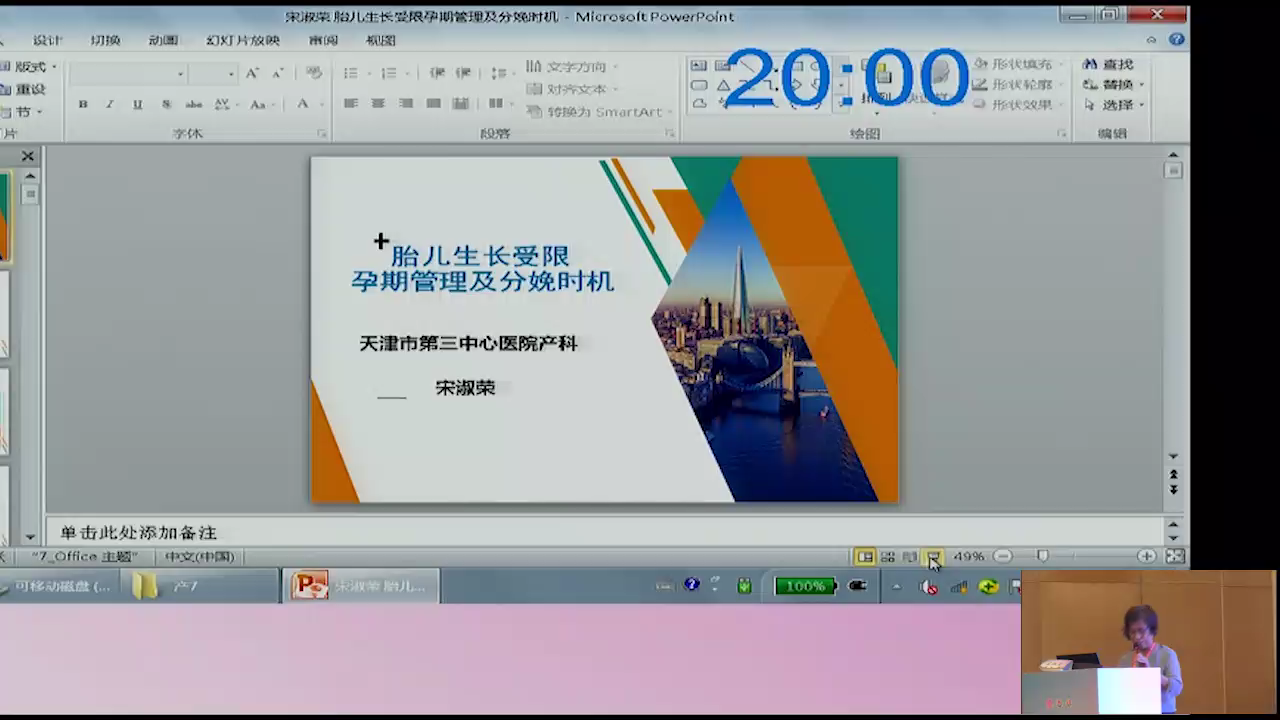The image size is (1280, 720).
Task: Click the Reset (重设) slide button
Action: tap(26, 89)
